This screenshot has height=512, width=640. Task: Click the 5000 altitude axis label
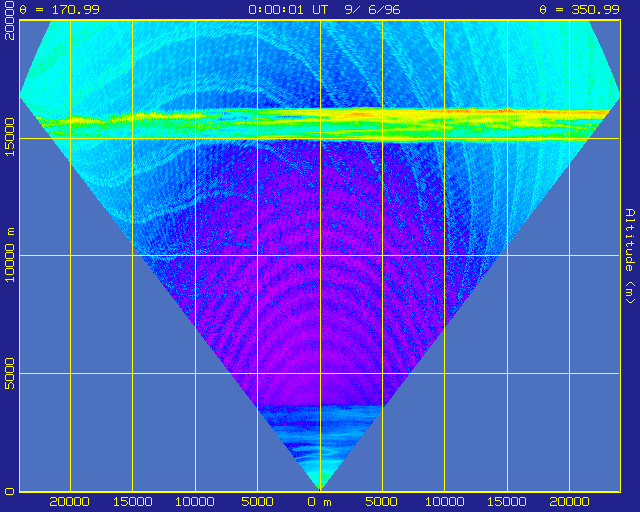[x=9, y=373]
